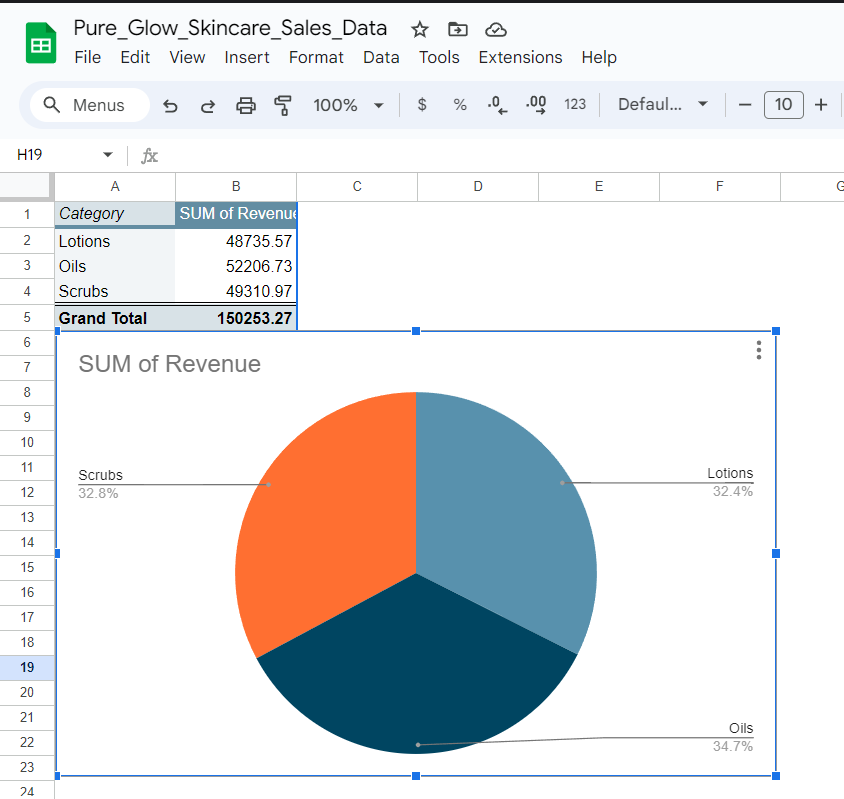Viewport: 844px width, 799px height.
Task: Check the cloud document status icon
Action: [495, 30]
